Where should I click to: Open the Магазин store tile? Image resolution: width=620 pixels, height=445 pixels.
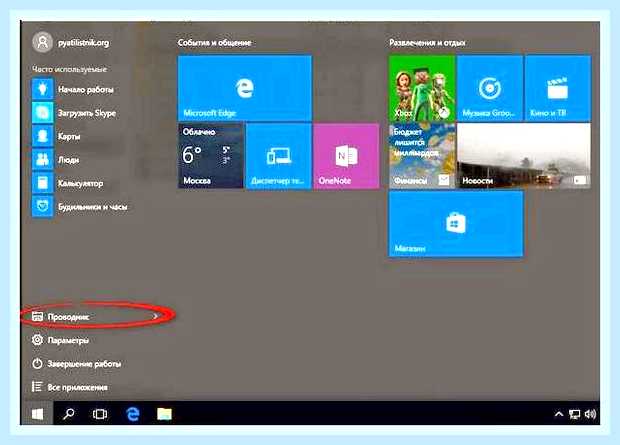click(456, 224)
